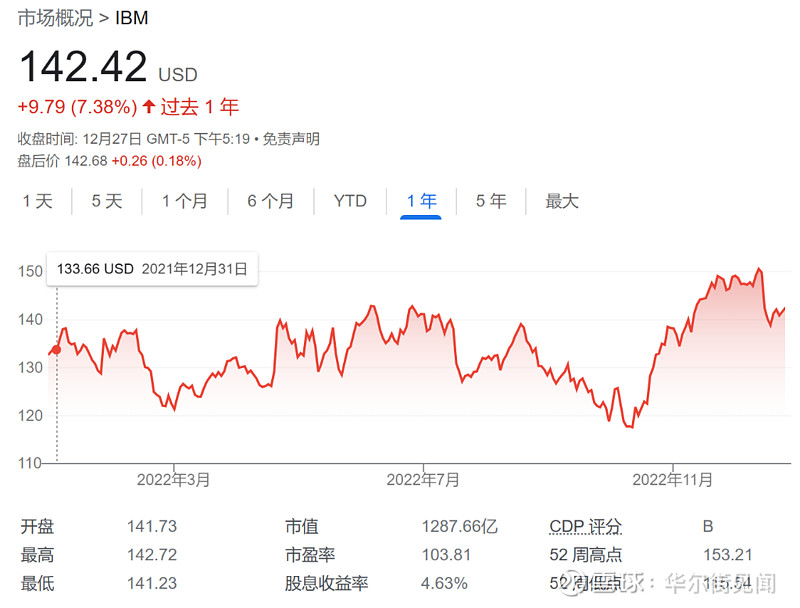This screenshot has width=800, height=608.
Task: Click the 股息收益率 value 4.63%
Action: [444, 583]
